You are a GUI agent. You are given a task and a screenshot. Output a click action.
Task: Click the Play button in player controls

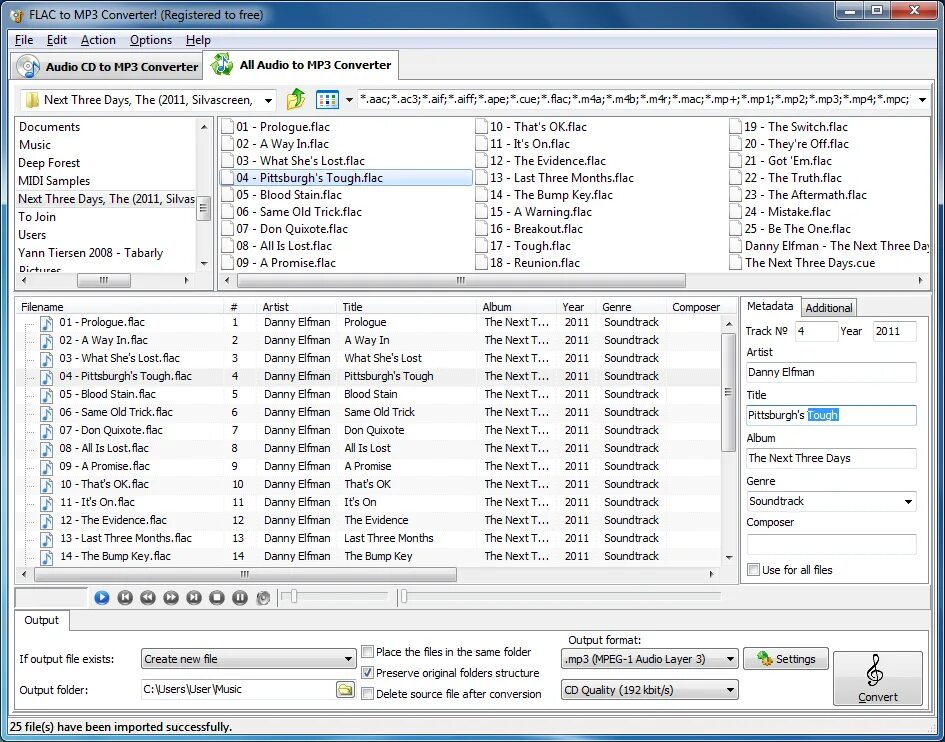(x=102, y=597)
